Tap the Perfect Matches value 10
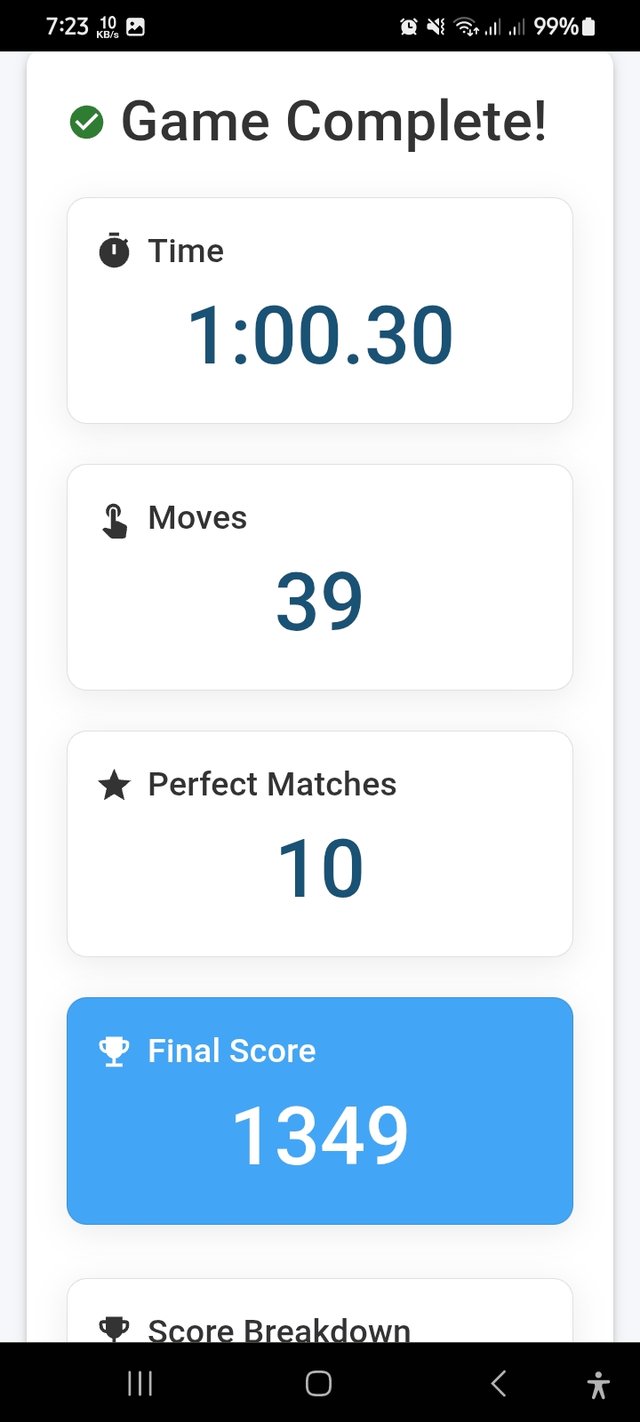This screenshot has width=640, height=1422. (320, 868)
